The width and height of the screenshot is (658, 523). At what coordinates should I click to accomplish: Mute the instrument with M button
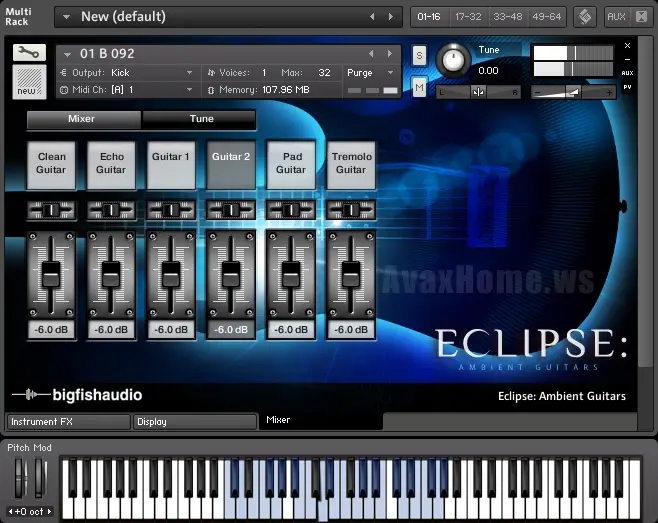419,87
